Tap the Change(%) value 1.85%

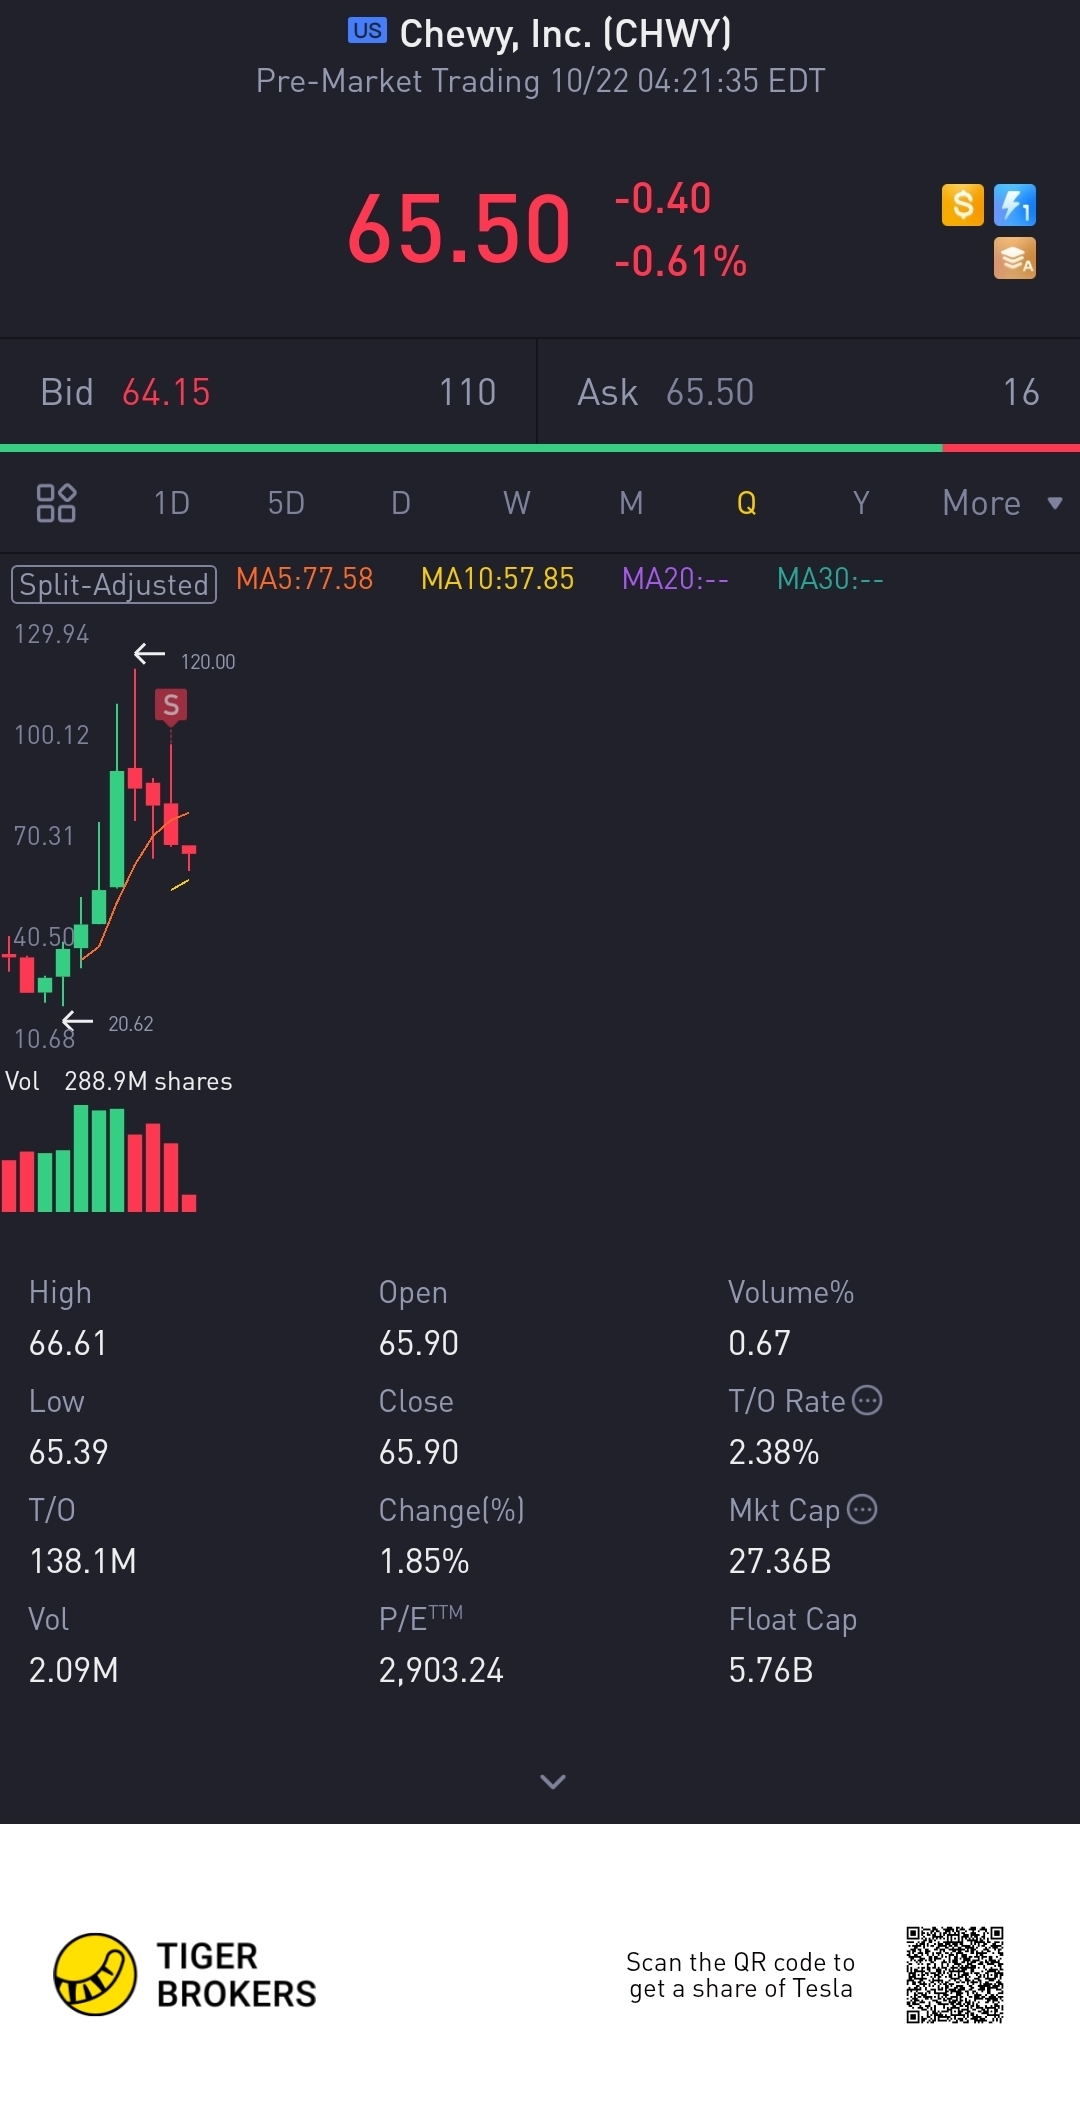[x=424, y=1561]
